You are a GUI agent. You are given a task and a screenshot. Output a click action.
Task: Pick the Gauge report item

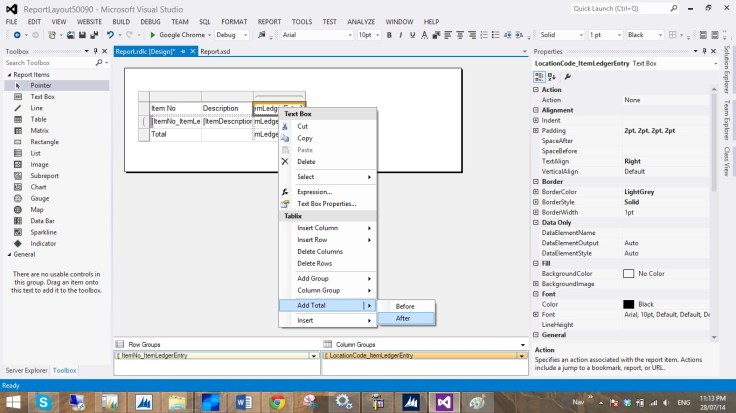pyautogui.click(x=38, y=198)
